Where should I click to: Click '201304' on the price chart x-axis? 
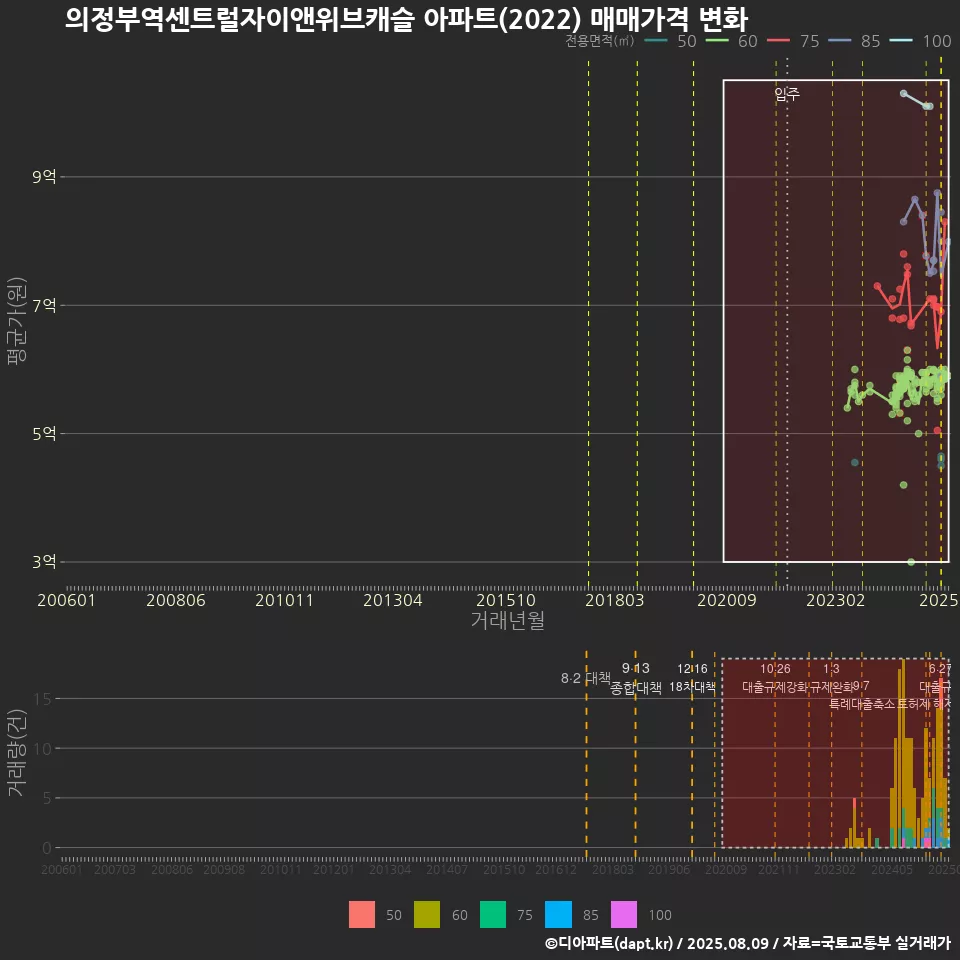[x=392, y=600]
